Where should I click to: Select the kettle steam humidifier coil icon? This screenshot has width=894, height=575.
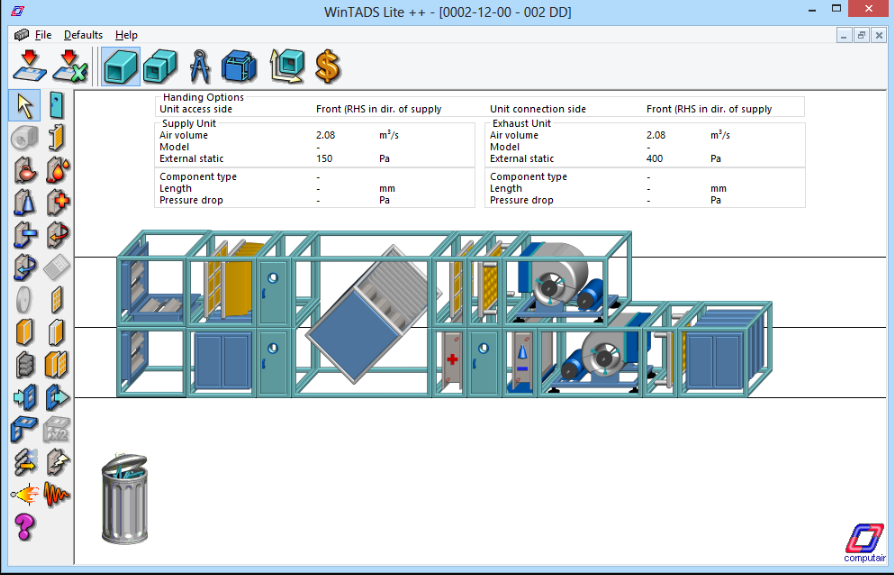(x=25, y=170)
